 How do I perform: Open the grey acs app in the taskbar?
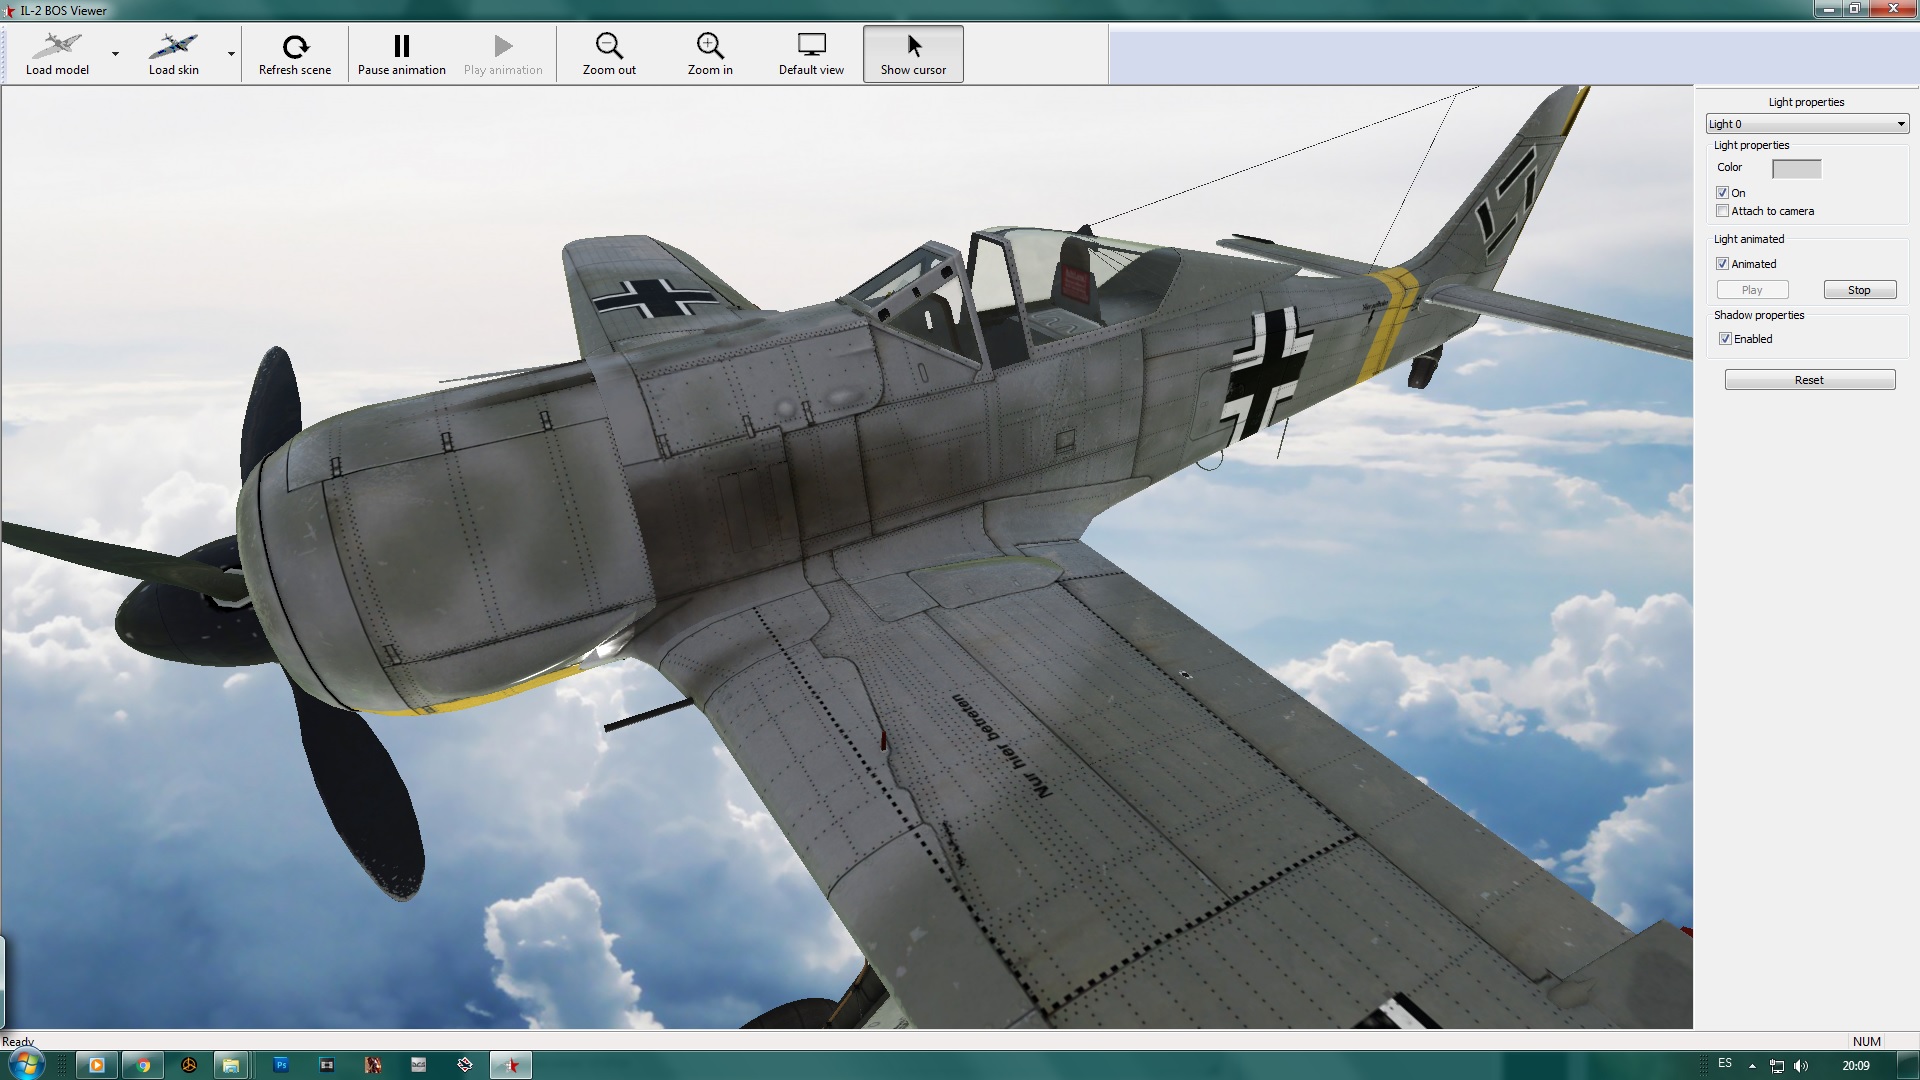(x=419, y=1065)
